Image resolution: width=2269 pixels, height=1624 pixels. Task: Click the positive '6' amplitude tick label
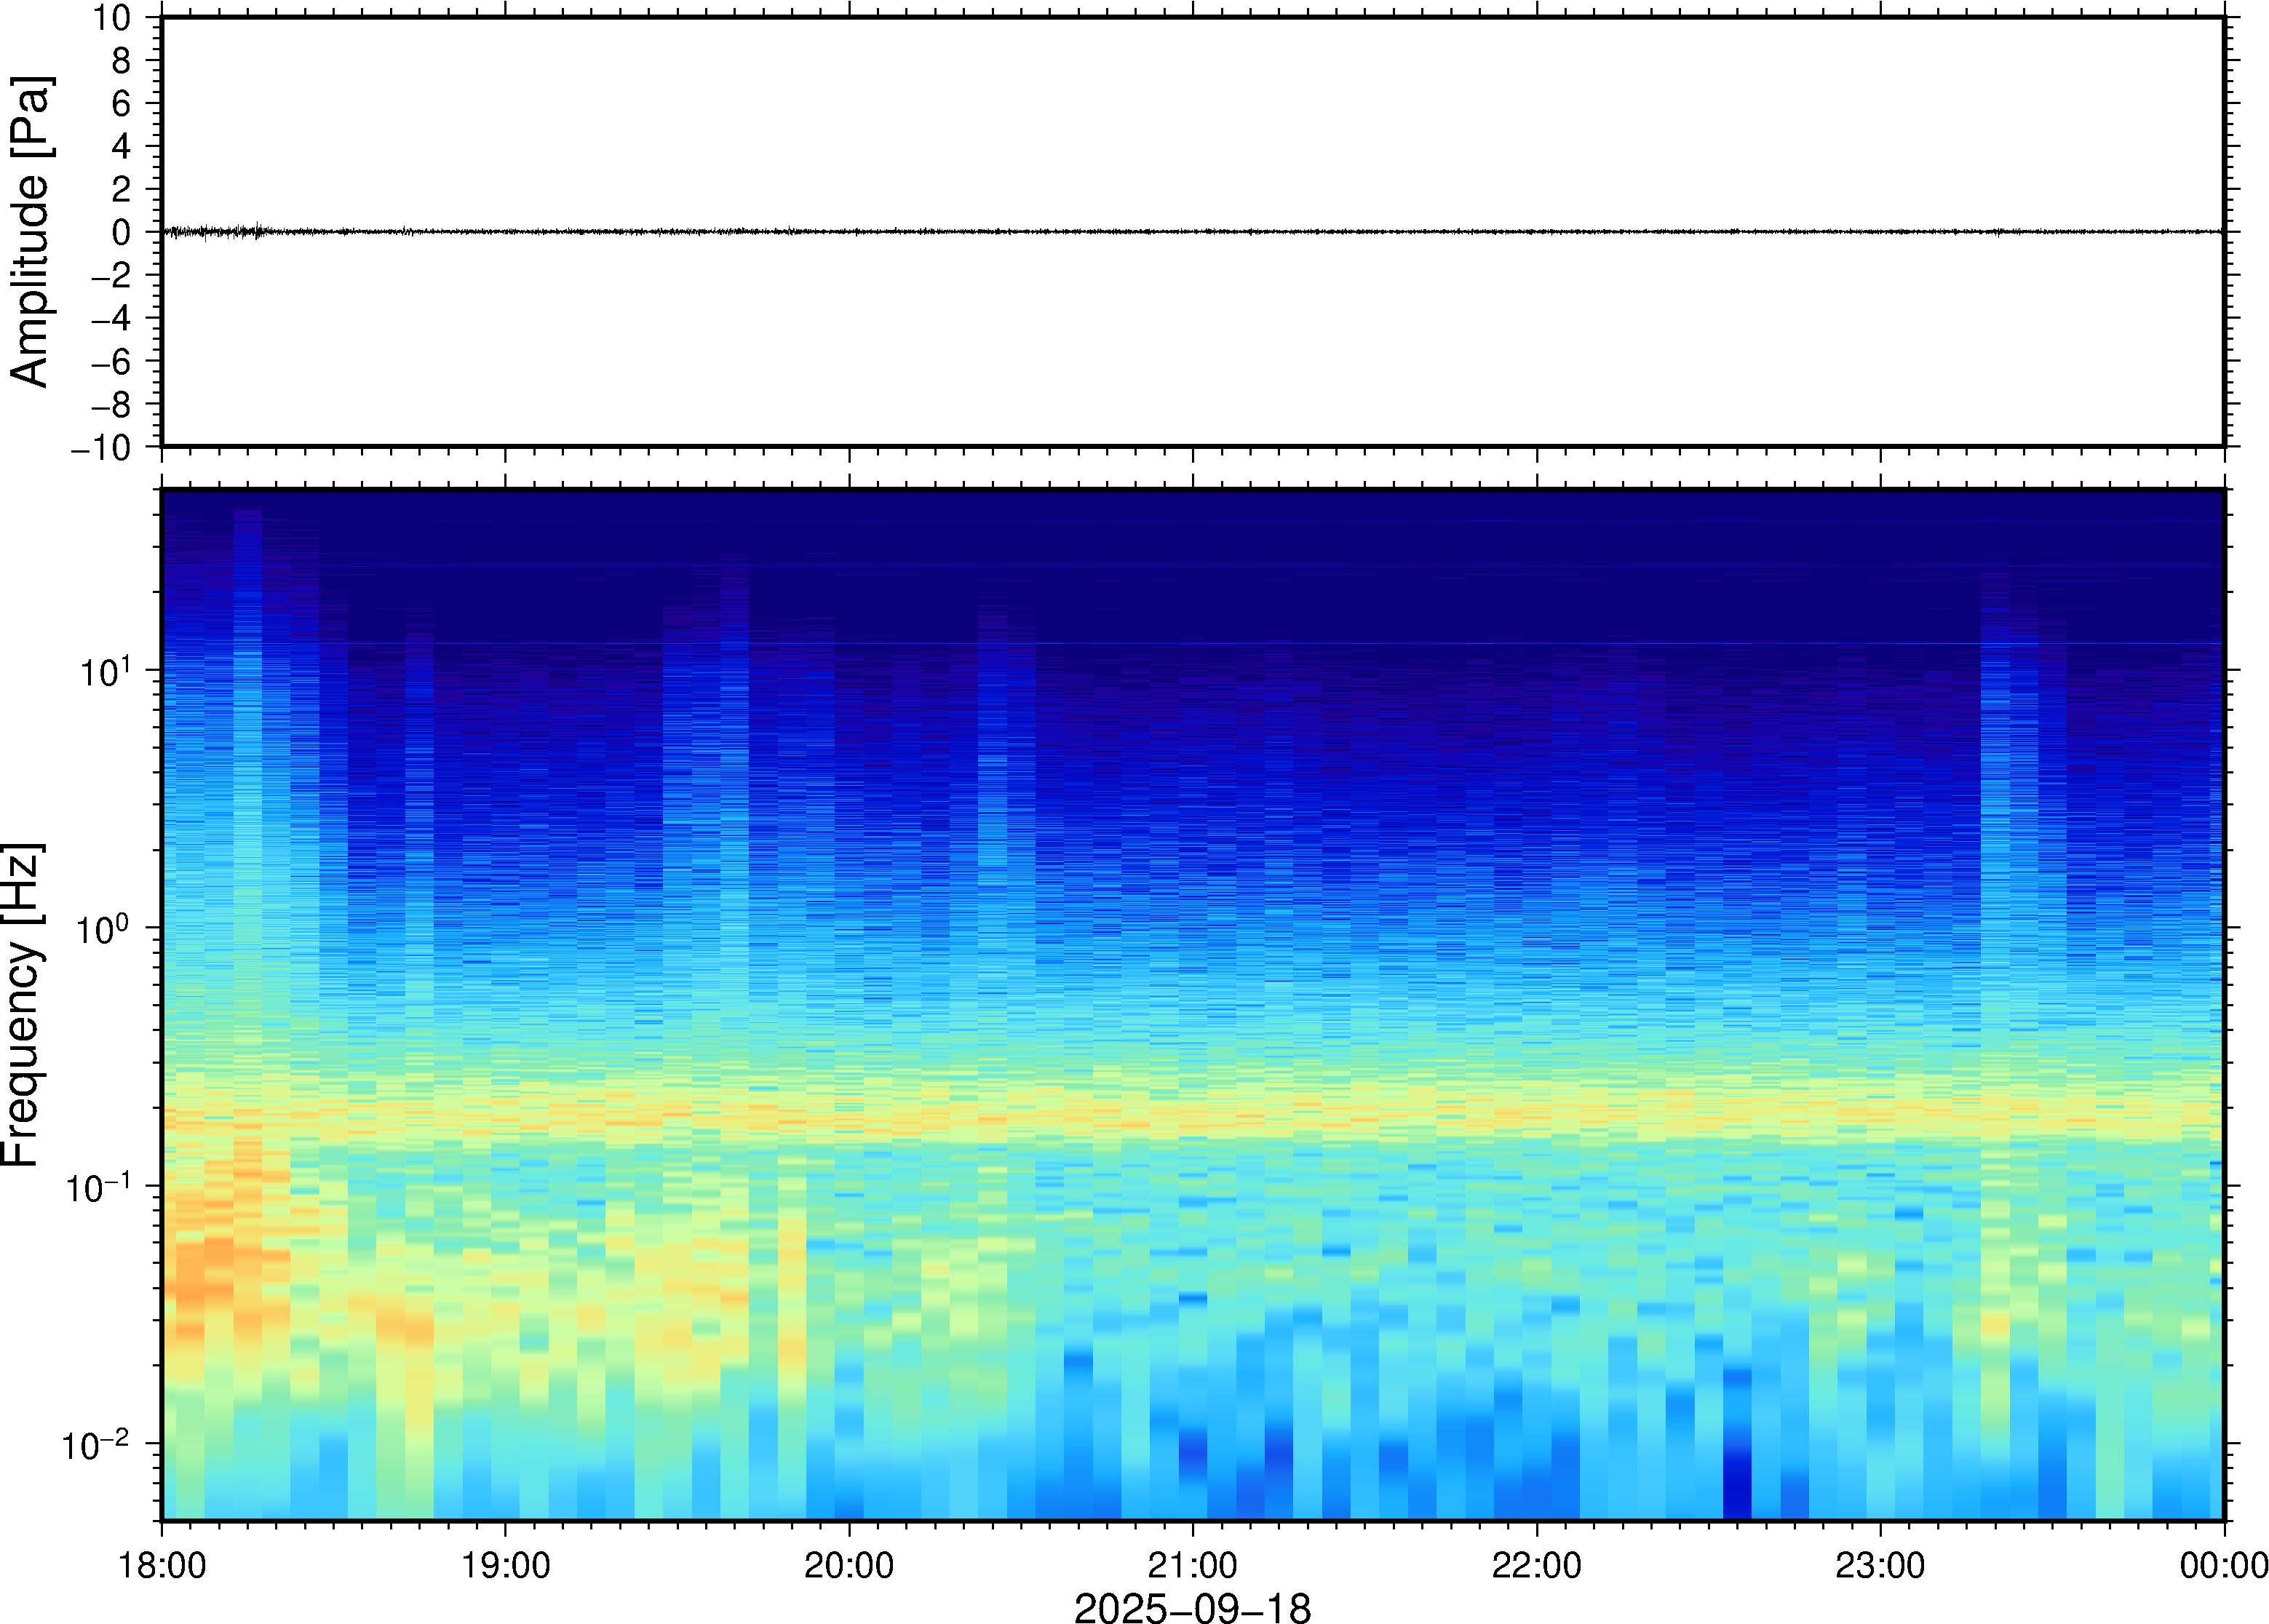(122, 103)
